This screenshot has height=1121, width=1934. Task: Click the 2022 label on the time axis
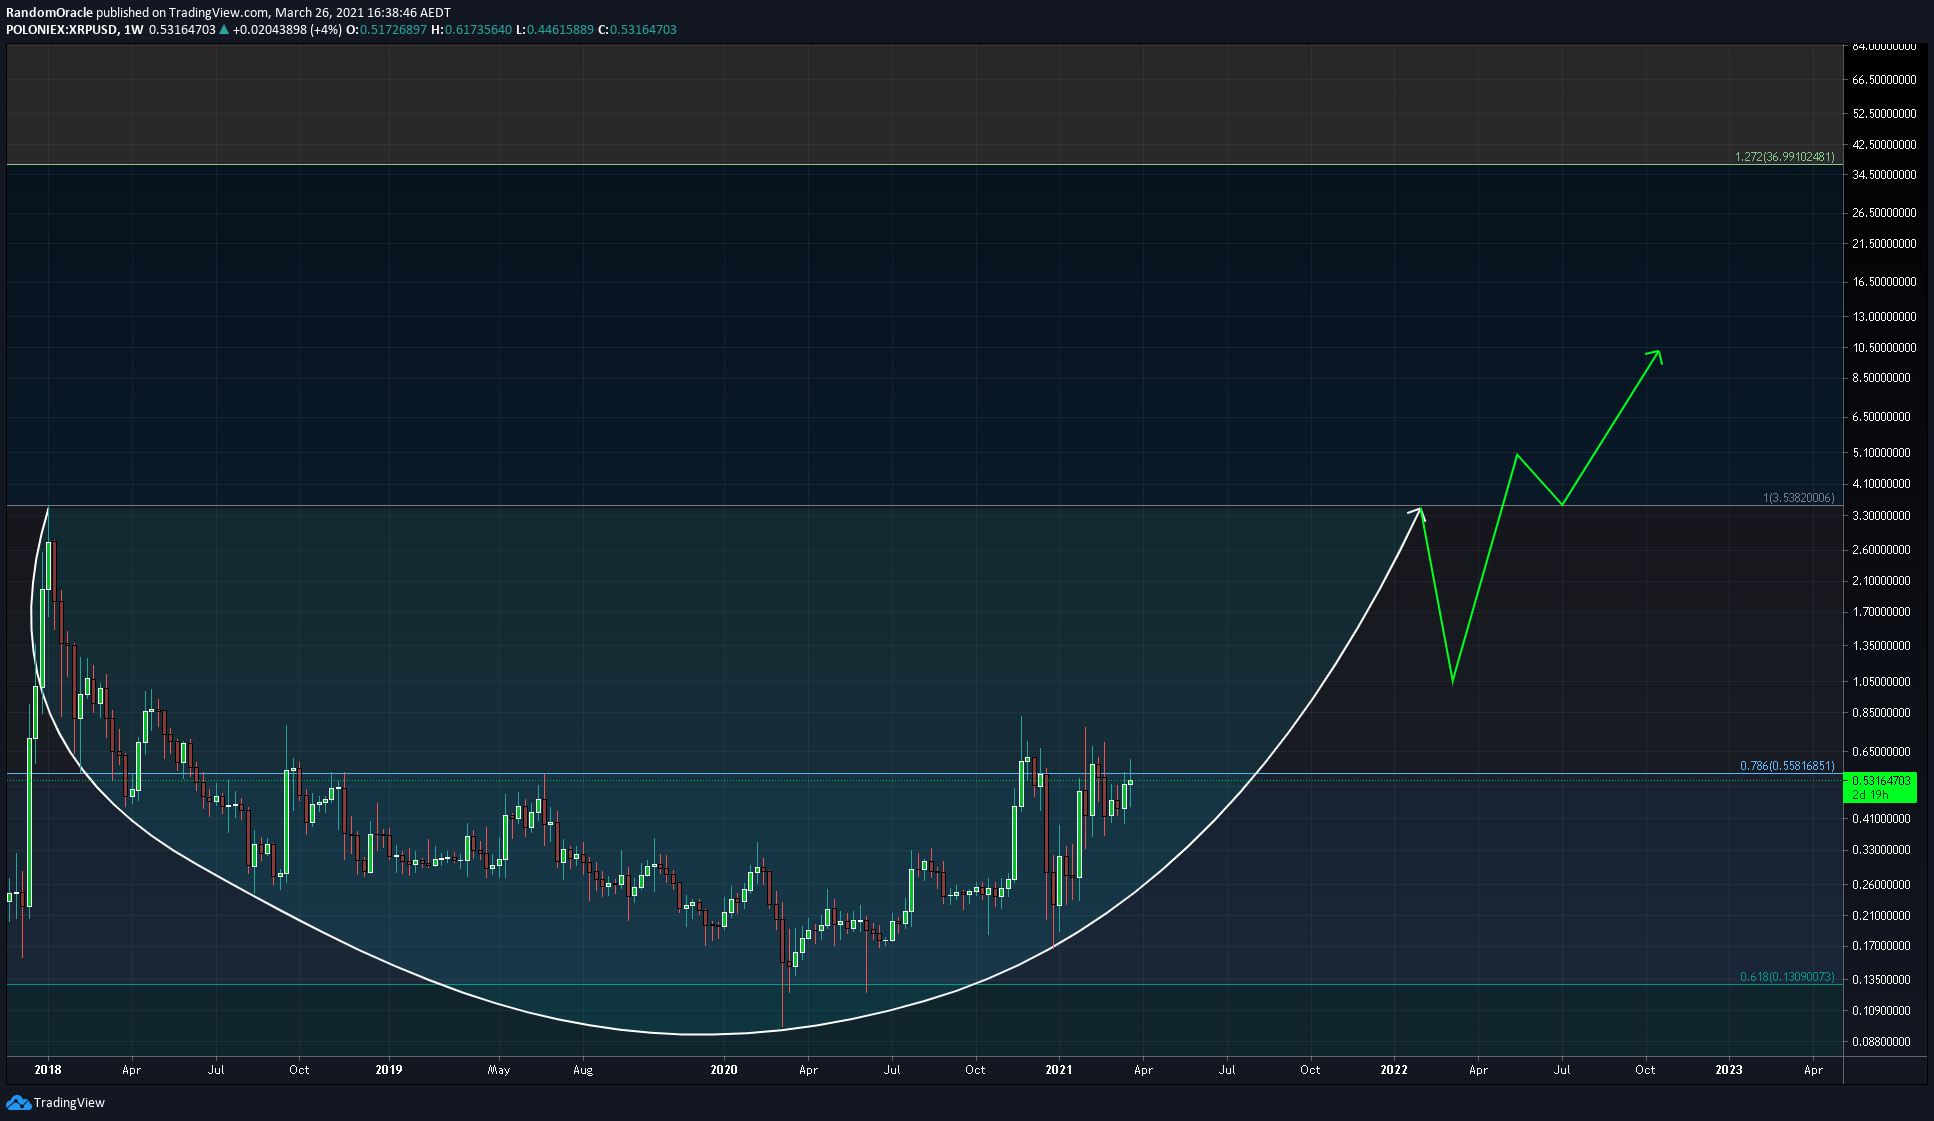pyautogui.click(x=1394, y=1070)
